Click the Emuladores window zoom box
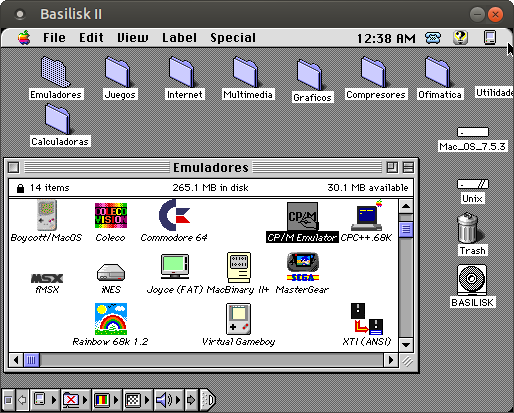This screenshot has width=514, height=413. coord(392,167)
